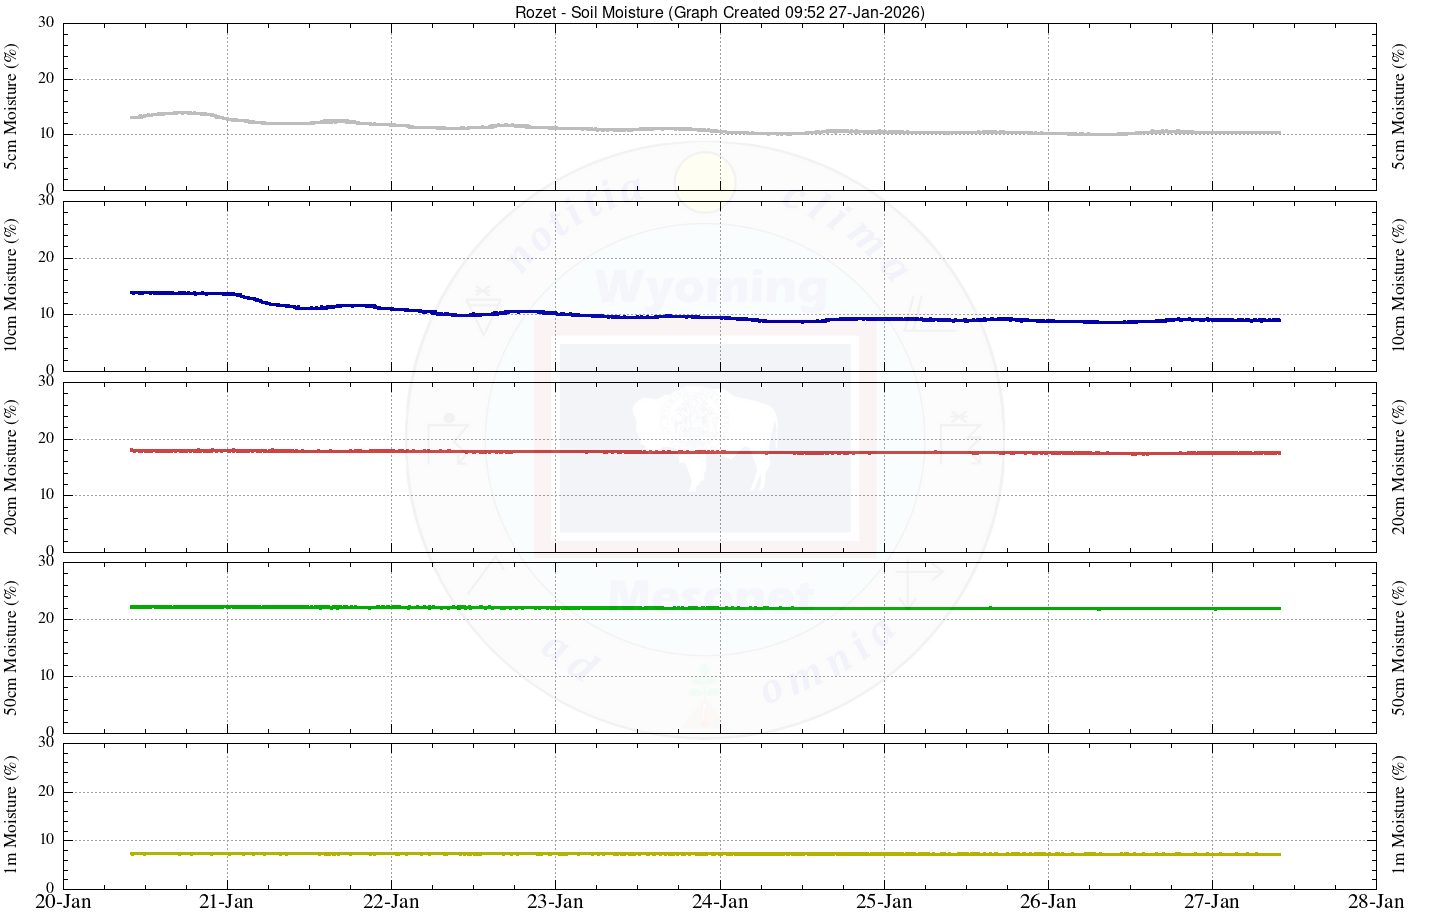This screenshot has height=920, width=1440.
Task: Select the 24-Jan date label
Action: coord(720,902)
